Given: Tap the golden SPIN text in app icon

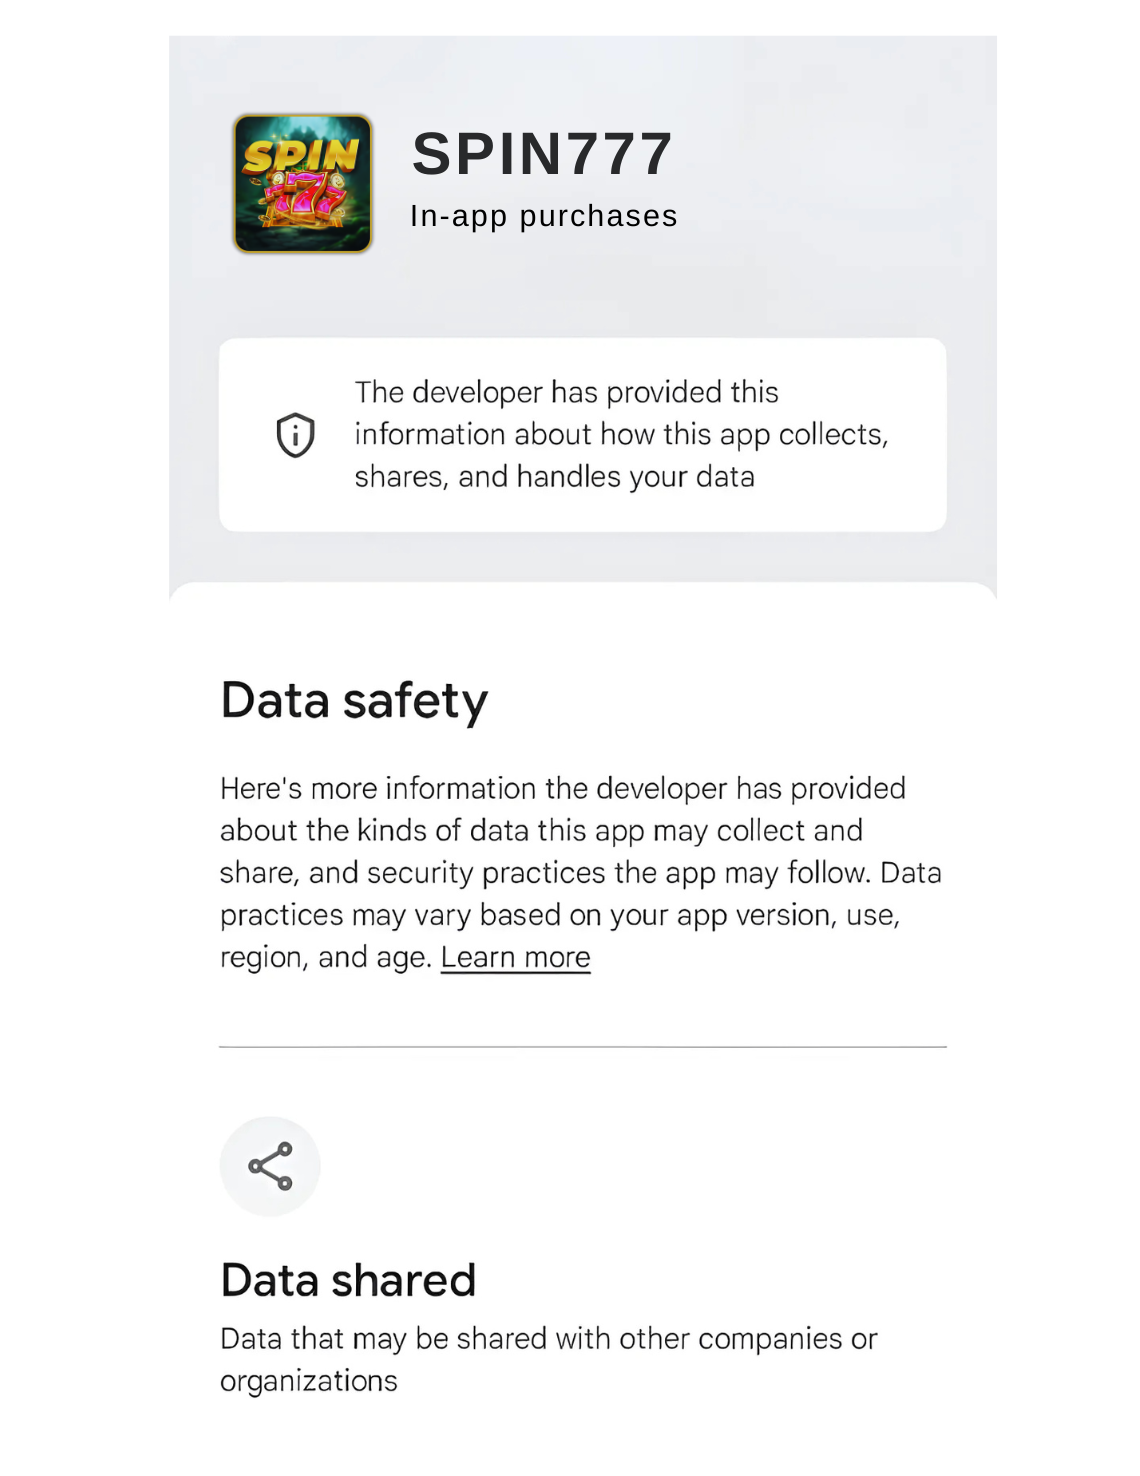Looking at the screenshot, I should point(301,155).
